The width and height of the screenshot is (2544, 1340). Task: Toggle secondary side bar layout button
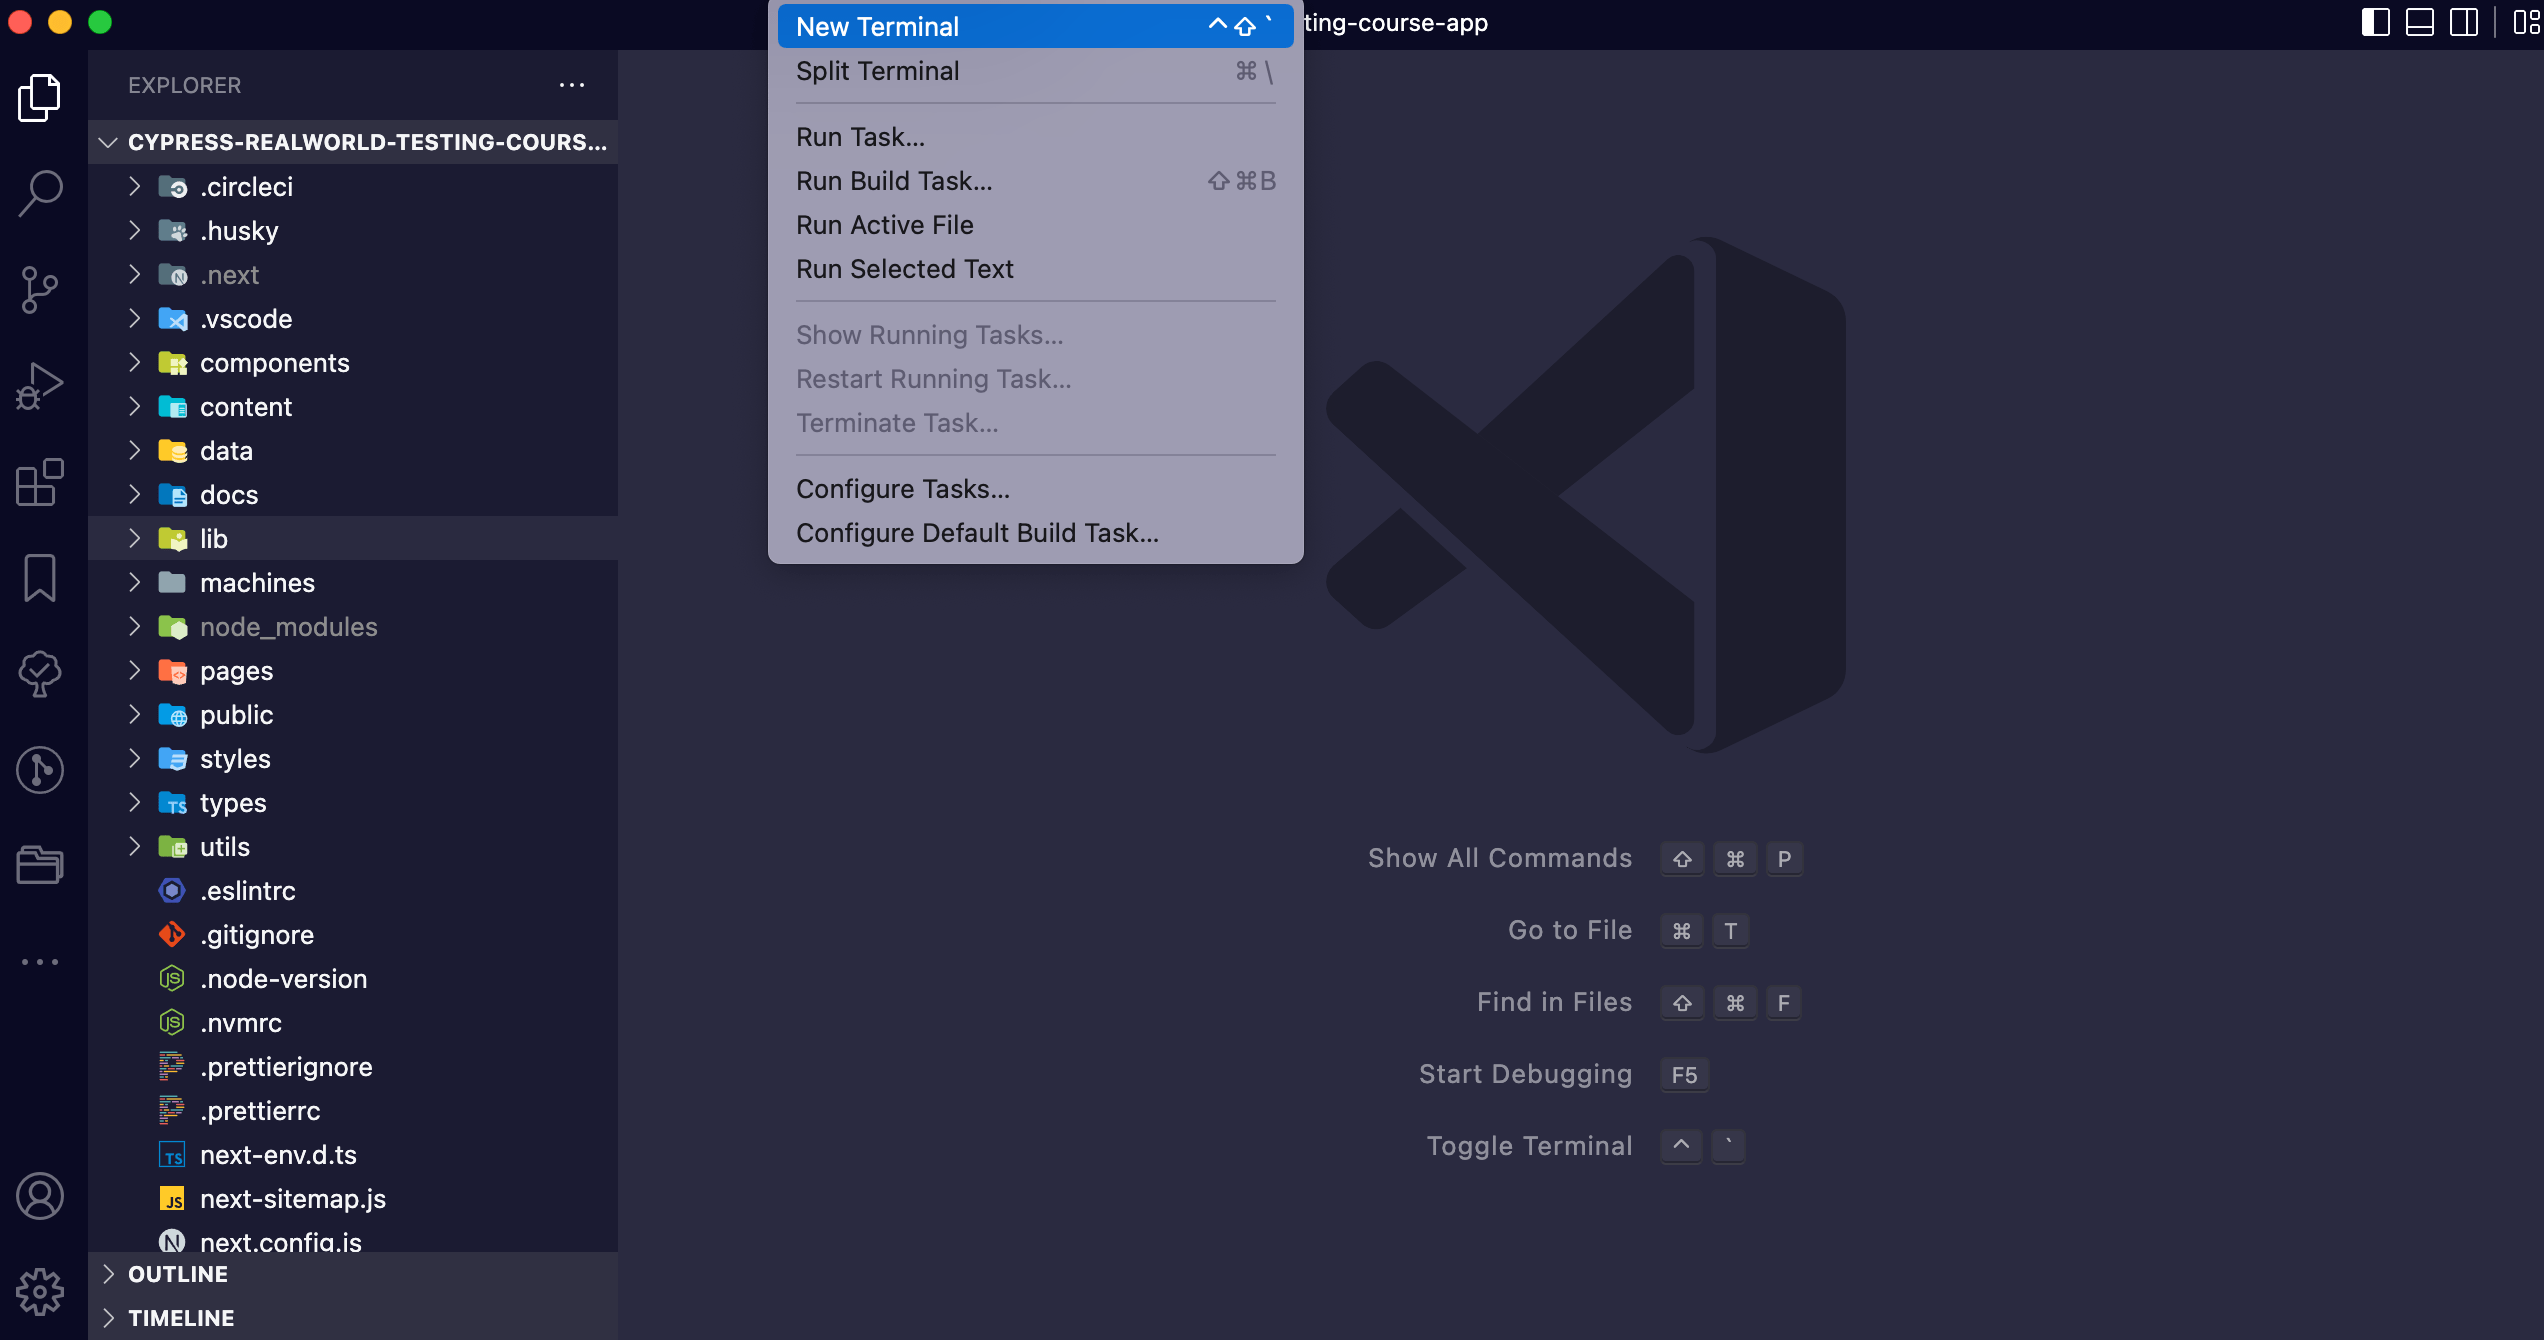[x=2463, y=22]
